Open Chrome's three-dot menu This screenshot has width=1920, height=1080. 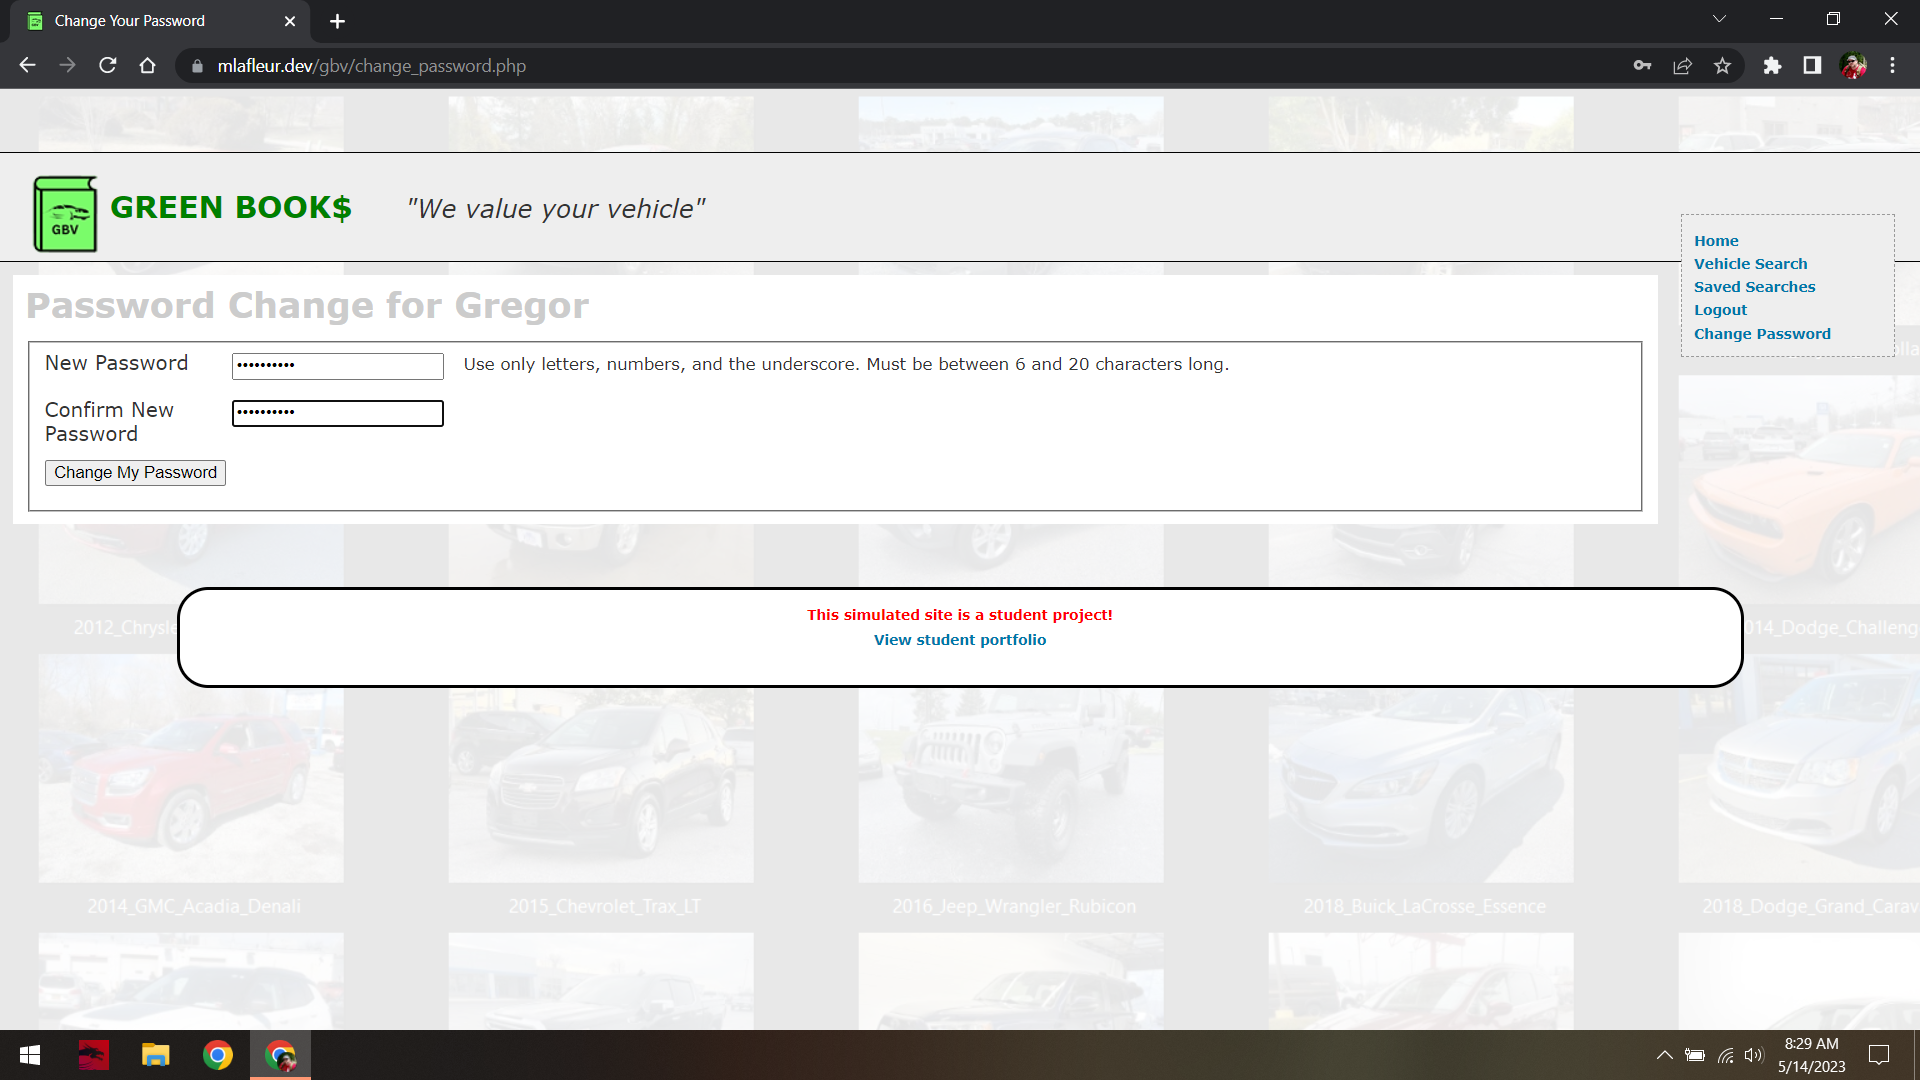coord(1892,66)
